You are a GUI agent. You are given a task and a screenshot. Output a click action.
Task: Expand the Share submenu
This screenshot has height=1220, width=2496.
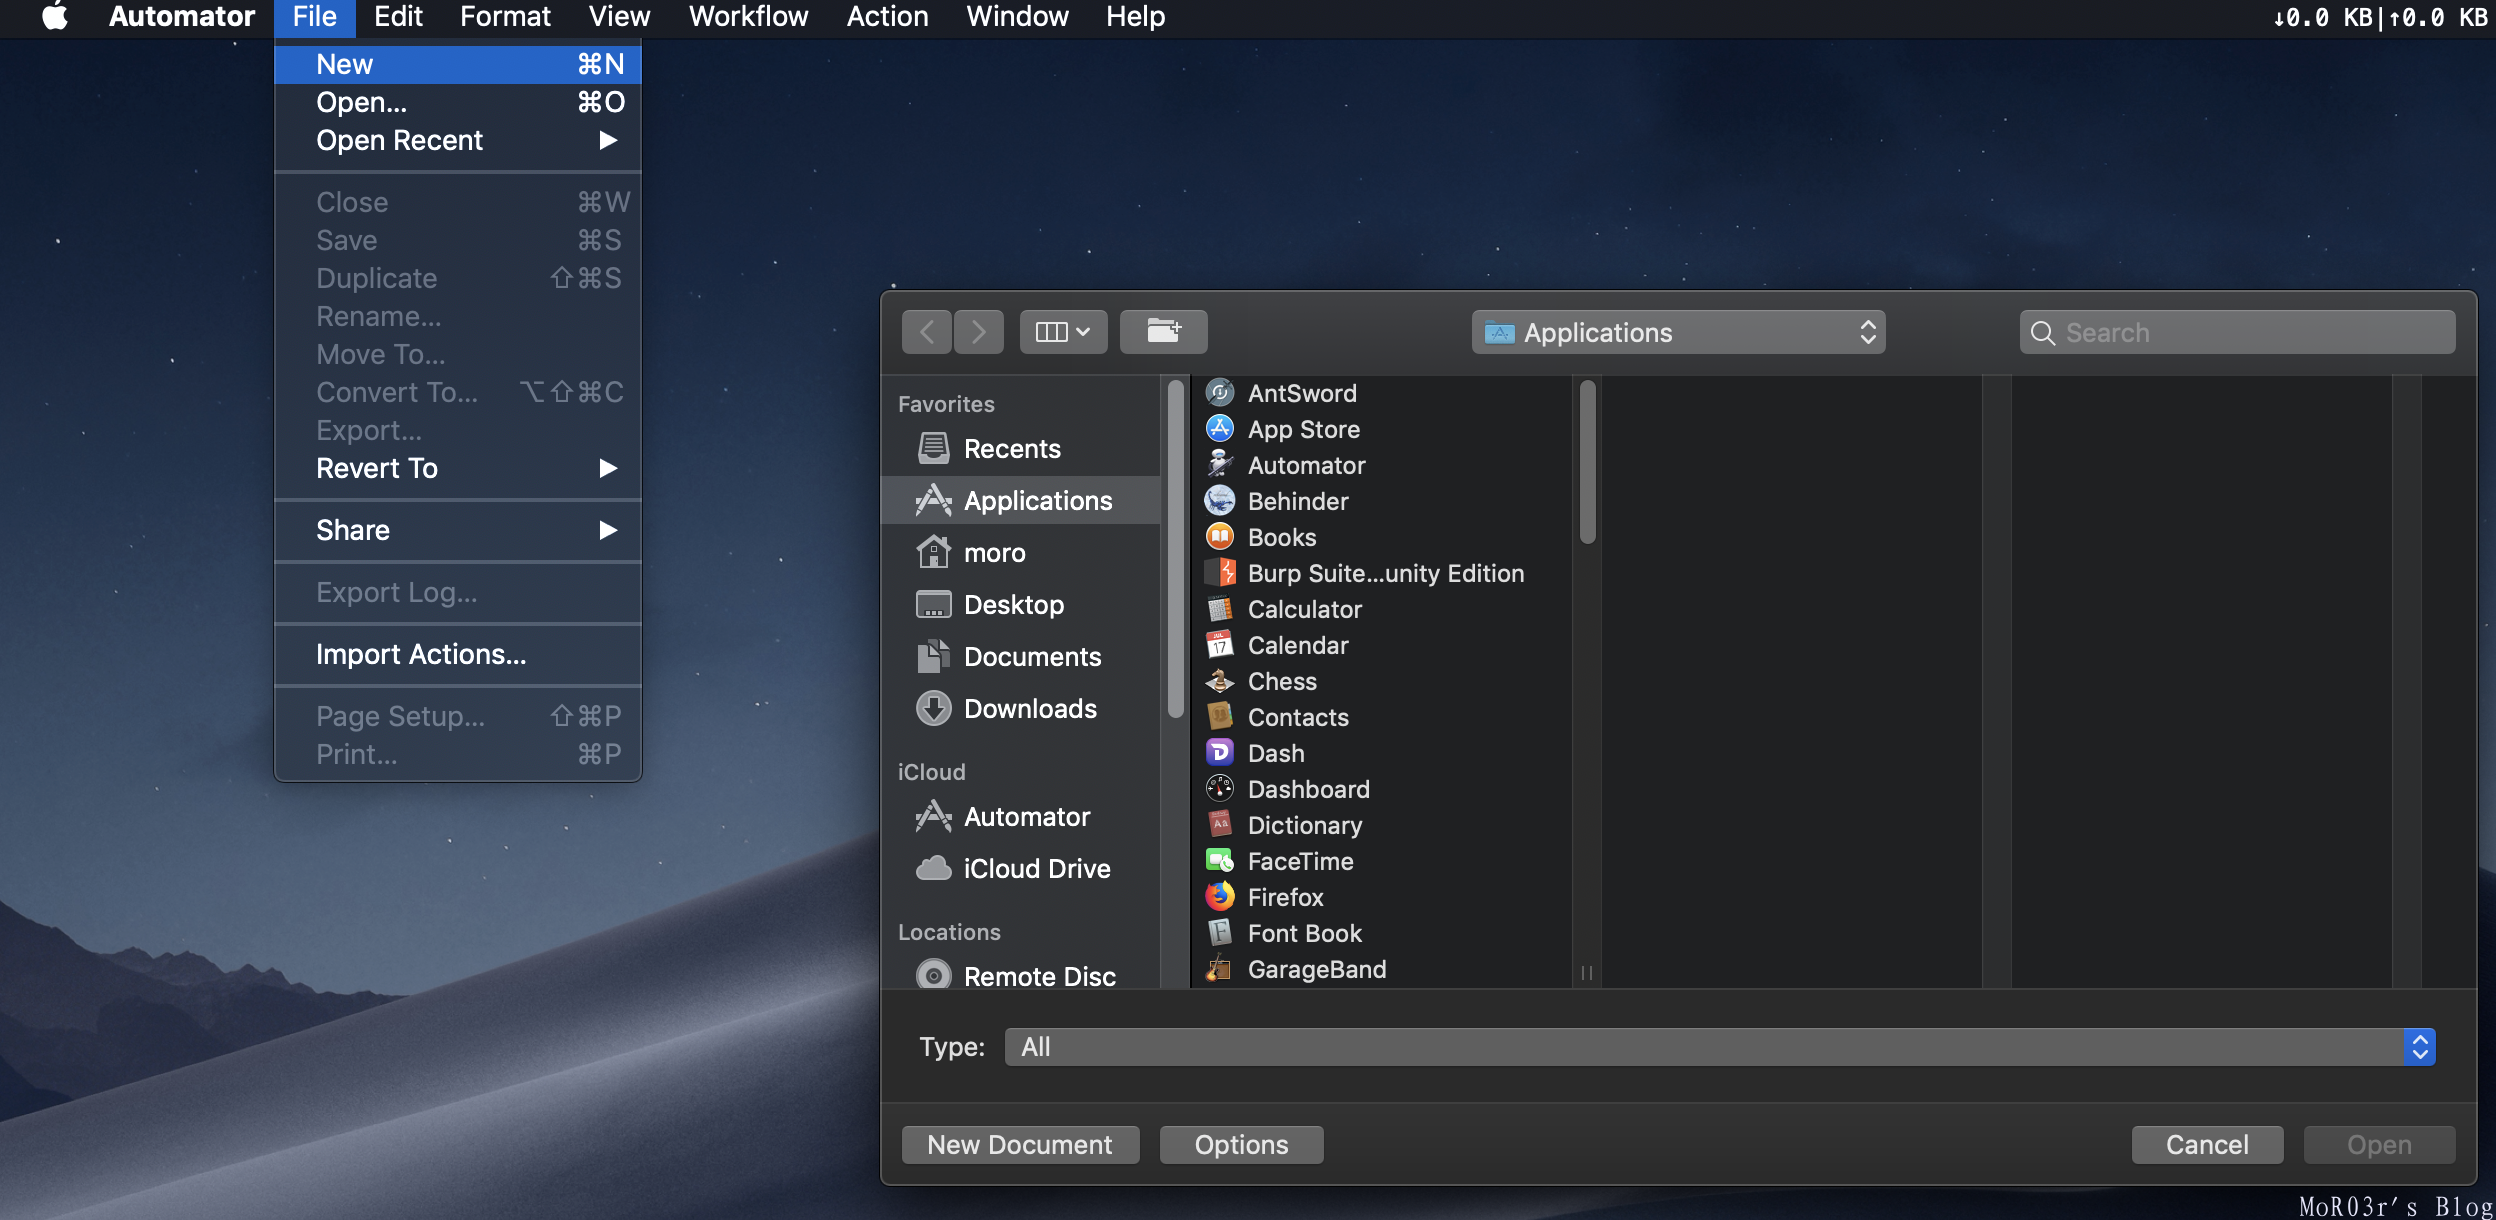tap(458, 530)
